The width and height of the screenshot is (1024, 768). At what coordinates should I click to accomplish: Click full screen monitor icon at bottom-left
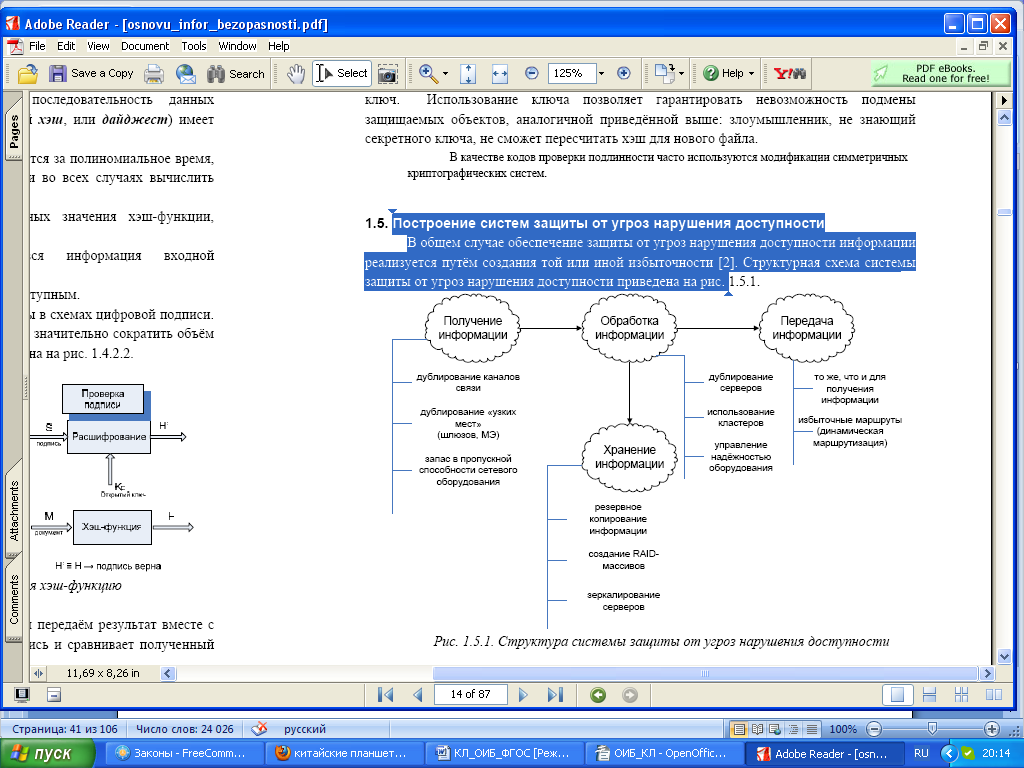(x=22, y=694)
